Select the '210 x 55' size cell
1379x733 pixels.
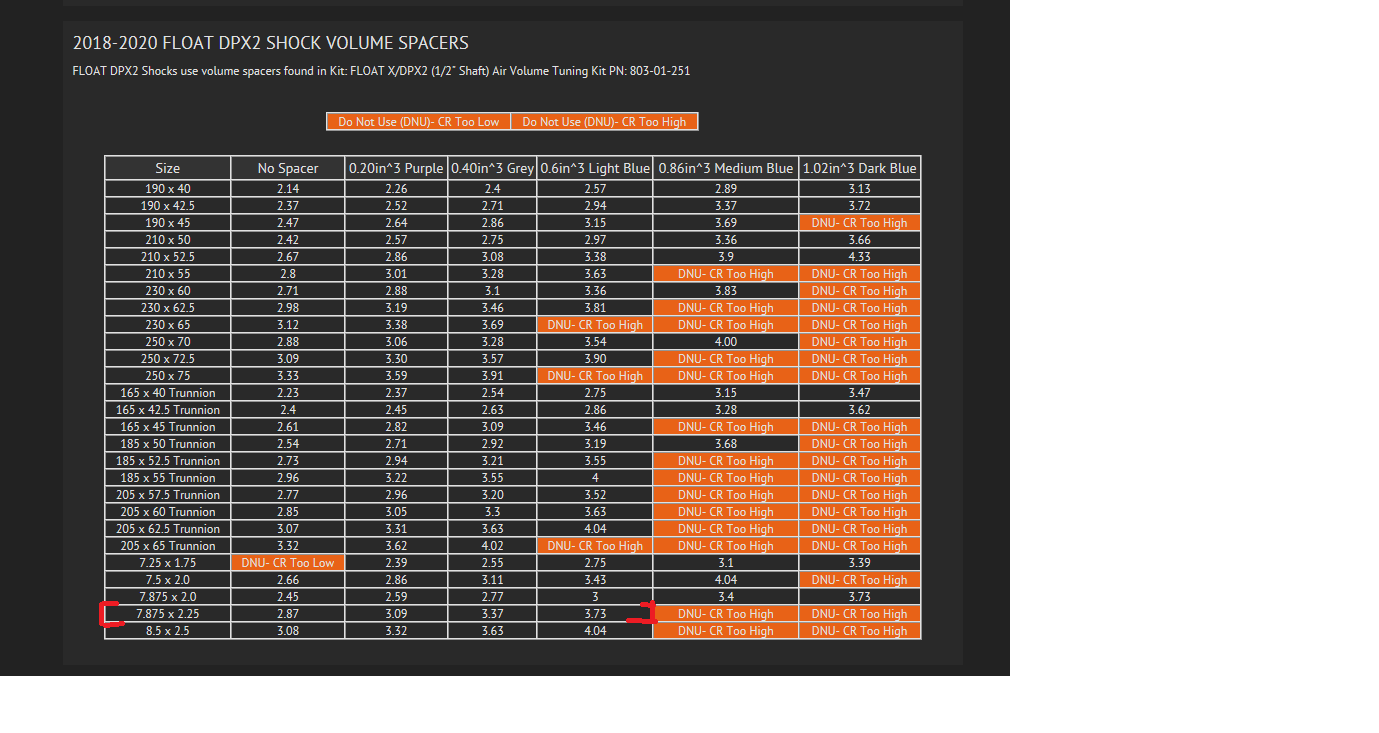167,273
